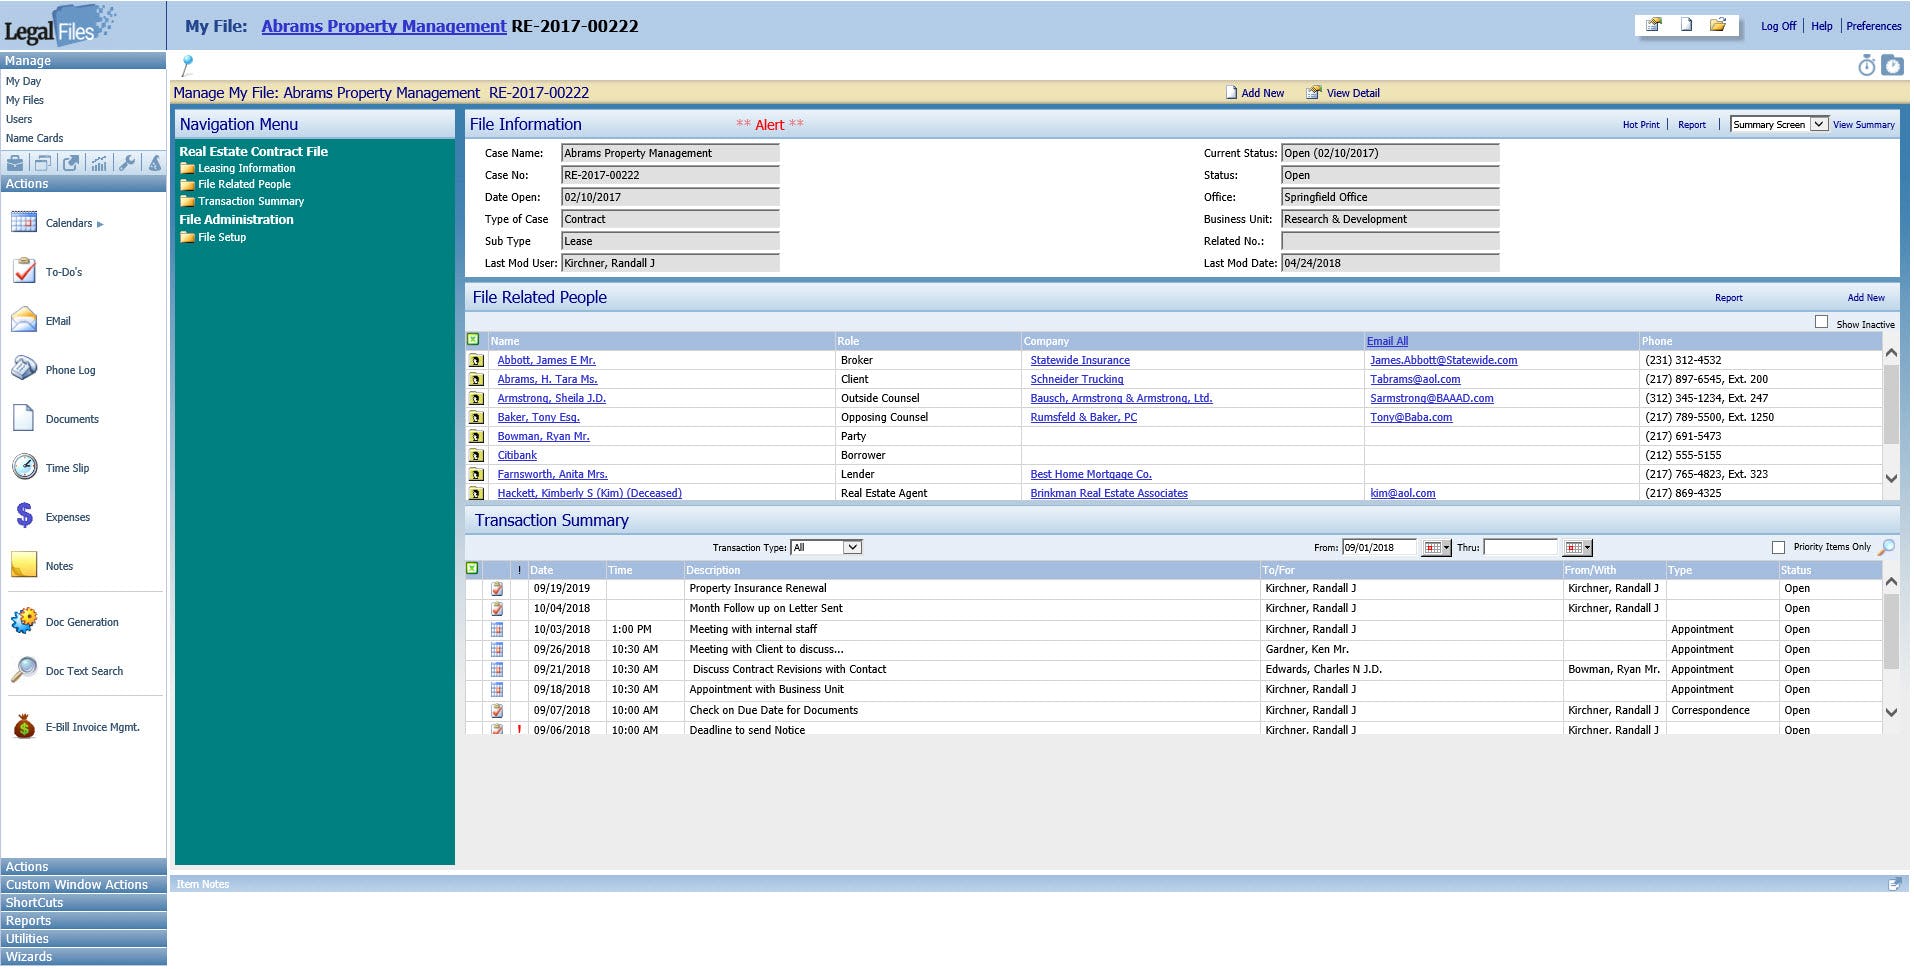Open the Transaction Type dropdown
This screenshot has height=969, width=1914.
point(826,547)
